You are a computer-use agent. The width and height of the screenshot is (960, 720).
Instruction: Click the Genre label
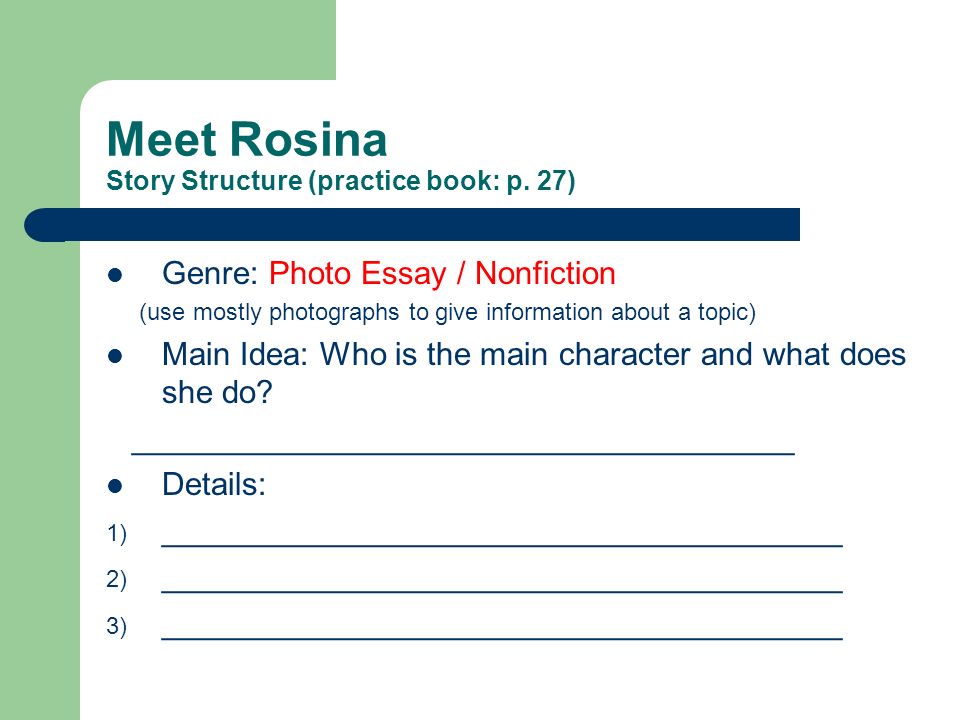click(x=211, y=273)
